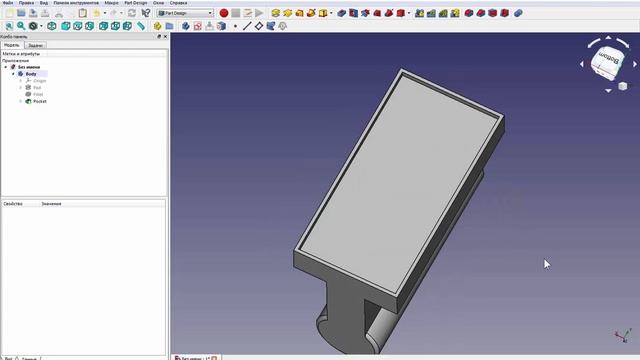This screenshot has width=640, height=360.
Task: Switch to left view cube icon
Action: point(127,26)
